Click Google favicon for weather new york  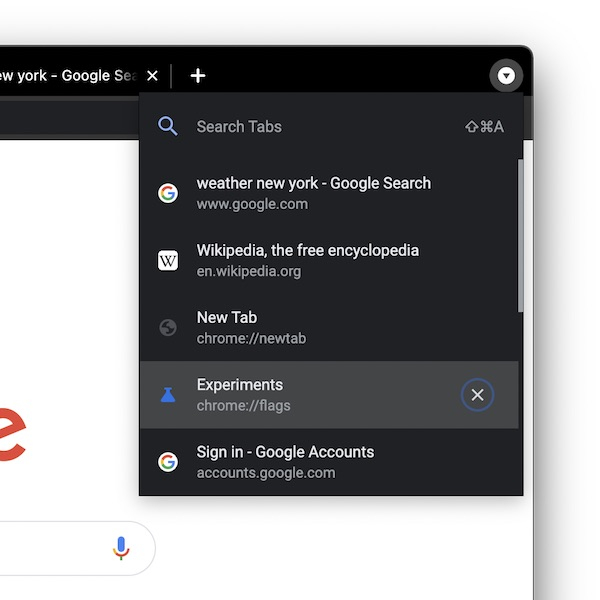point(168,194)
